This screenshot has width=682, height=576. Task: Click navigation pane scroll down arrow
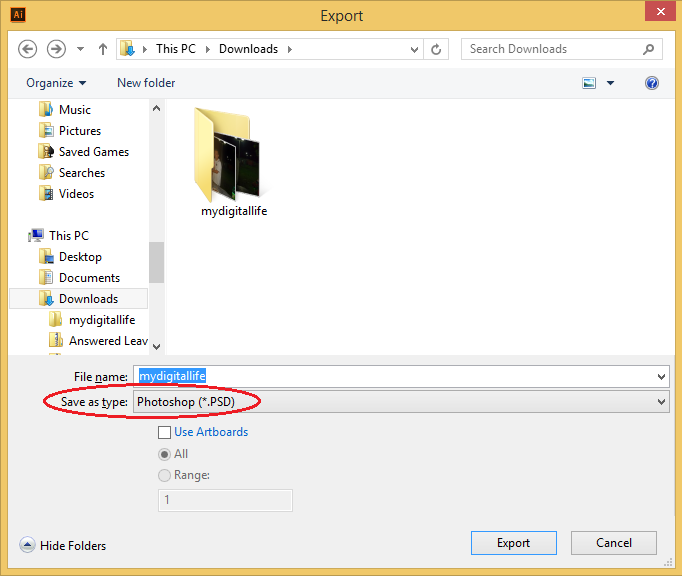[157, 347]
